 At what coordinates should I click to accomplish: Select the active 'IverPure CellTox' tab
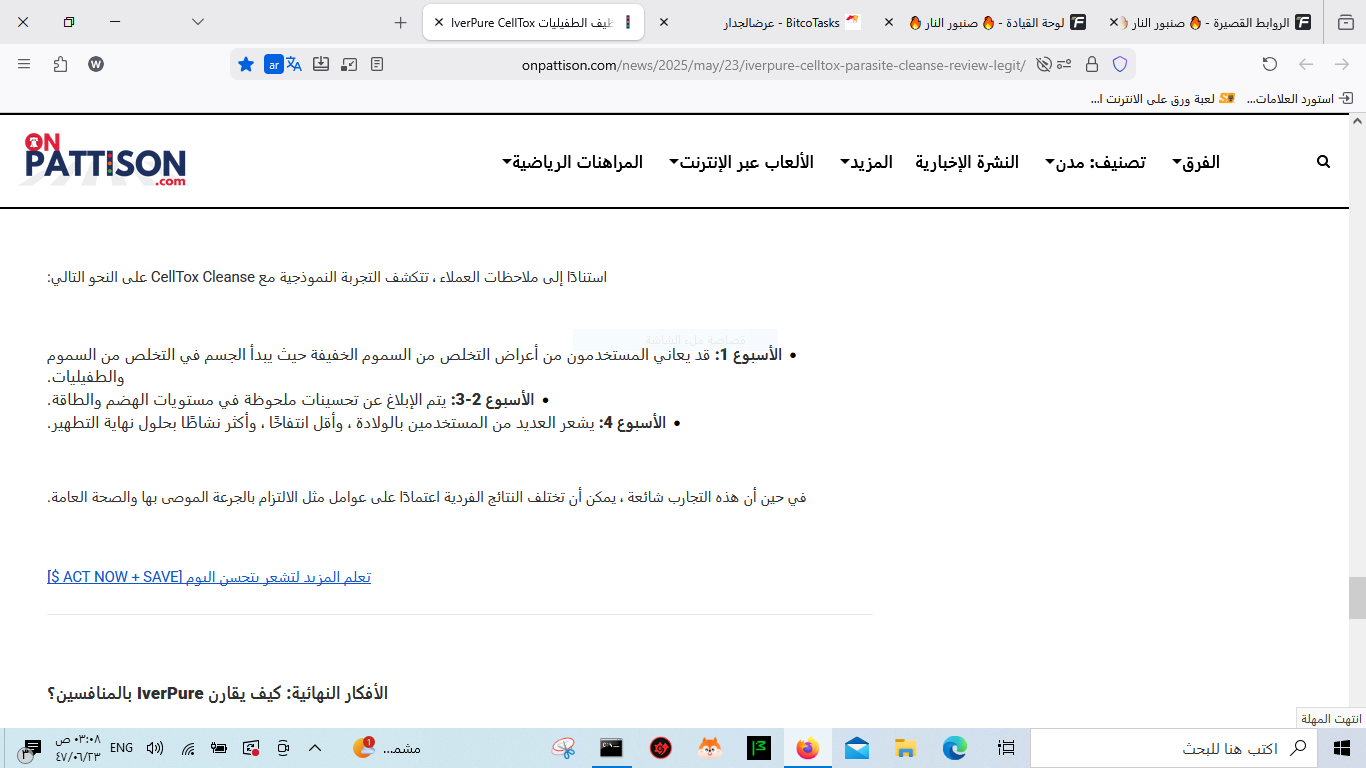click(x=533, y=22)
